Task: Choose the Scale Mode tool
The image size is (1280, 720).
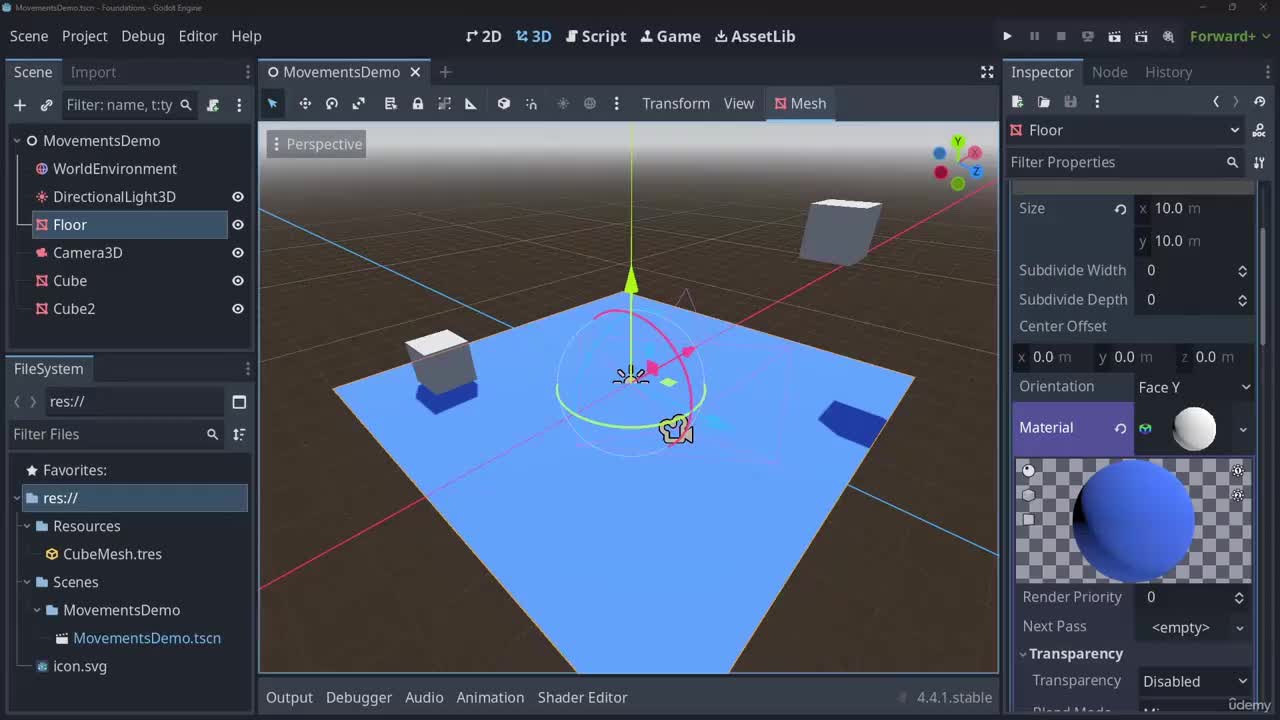Action: click(359, 103)
